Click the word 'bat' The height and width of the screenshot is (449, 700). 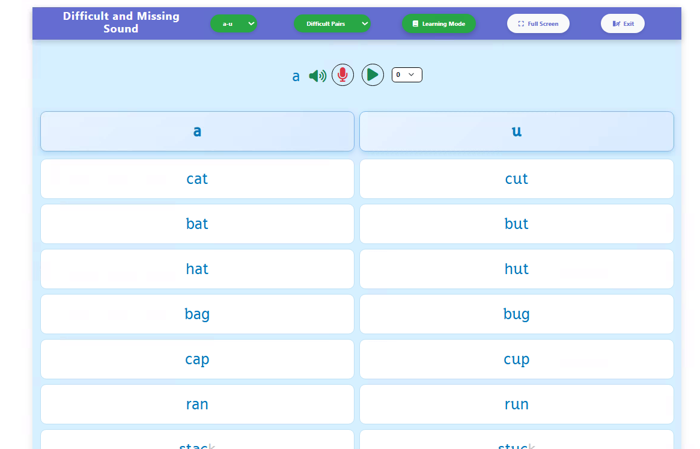[197, 224]
